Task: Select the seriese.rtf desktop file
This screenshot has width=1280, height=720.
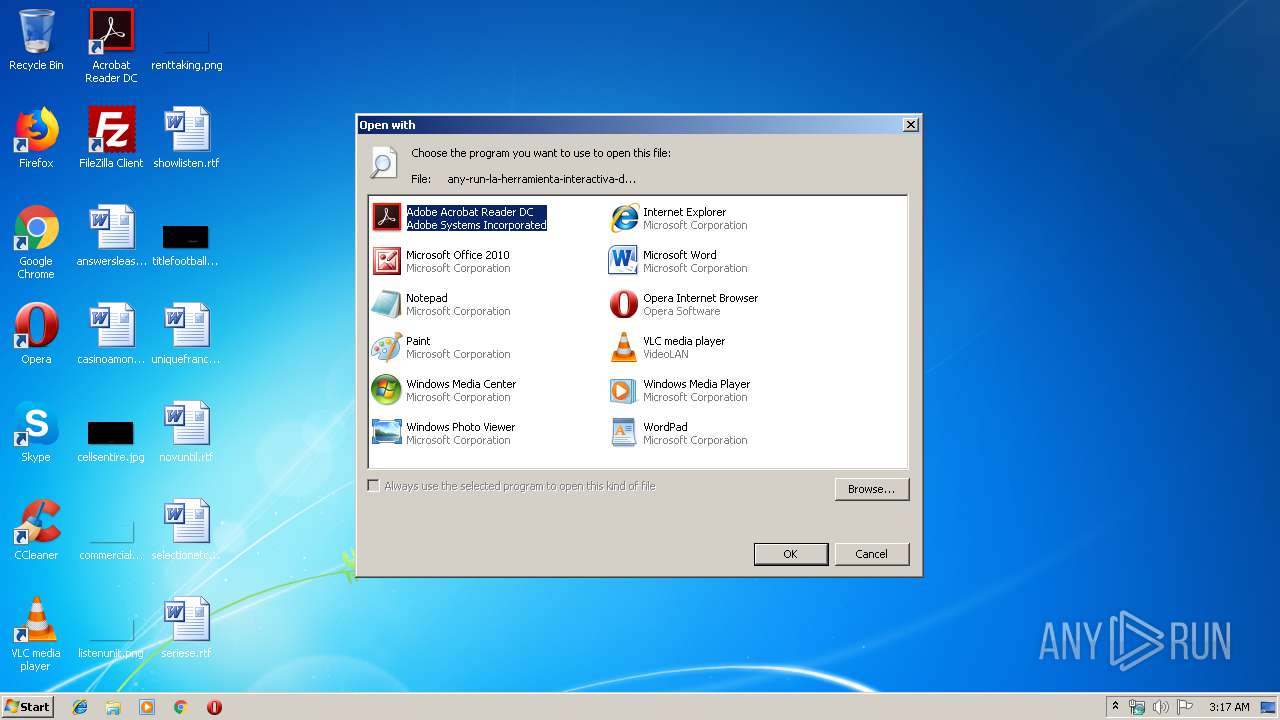Action: click(x=186, y=628)
